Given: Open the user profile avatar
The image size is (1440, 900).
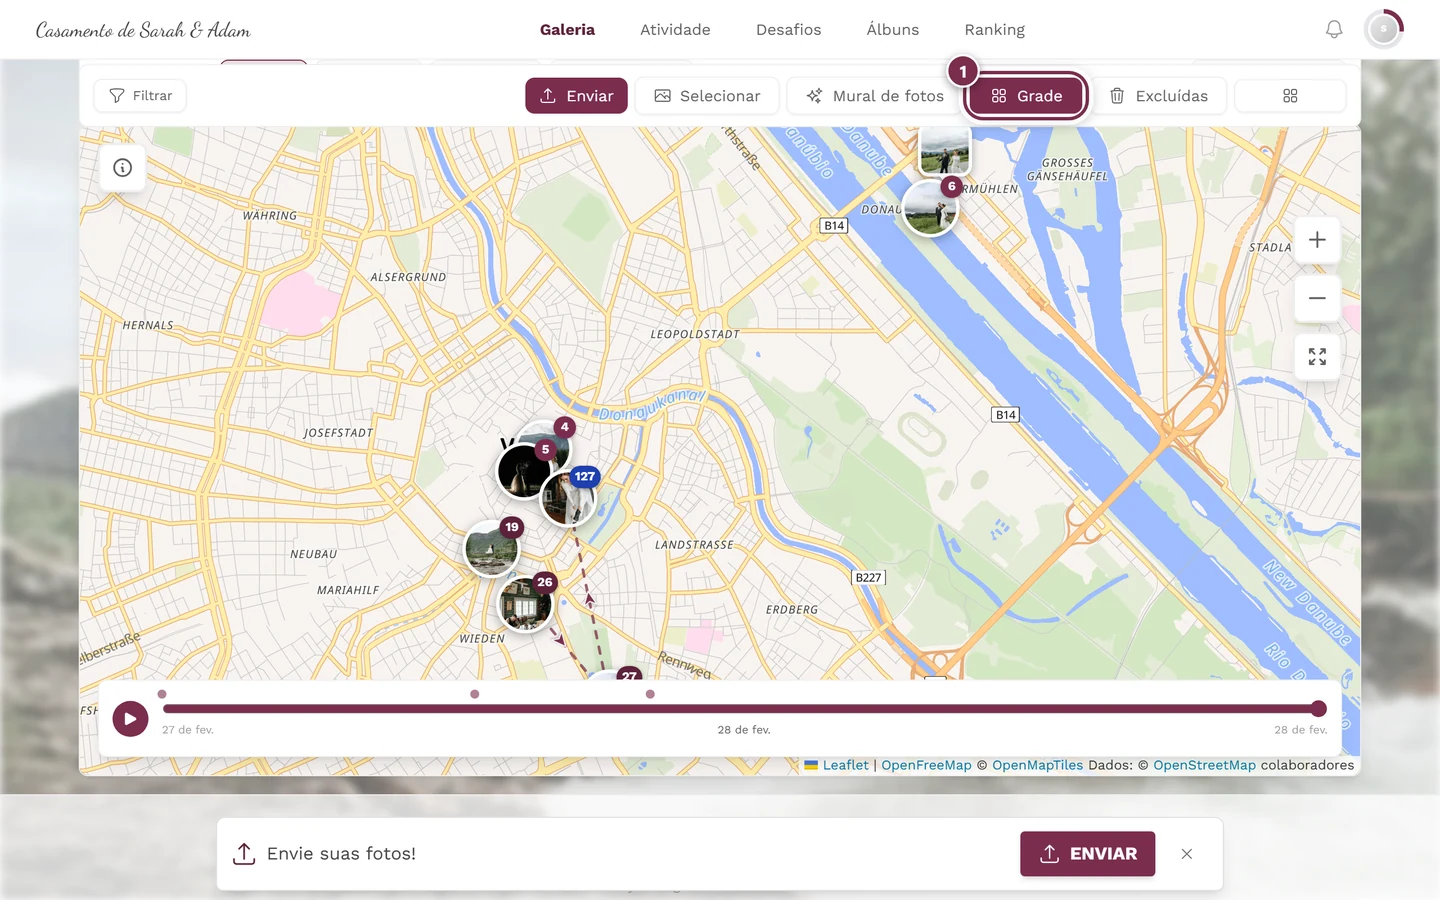Looking at the screenshot, I should [1384, 30].
